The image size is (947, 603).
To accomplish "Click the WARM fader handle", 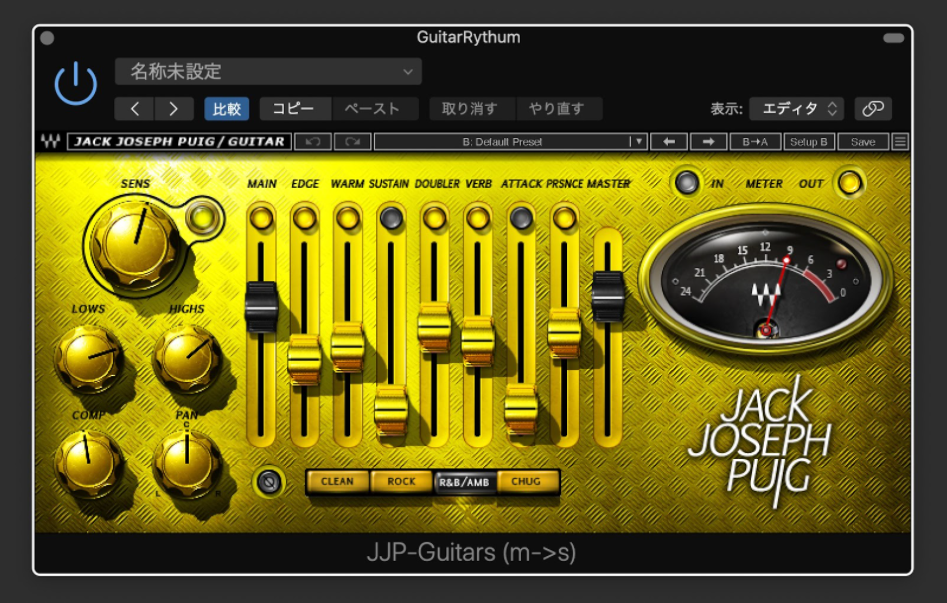I will pyautogui.click(x=348, y=347).
